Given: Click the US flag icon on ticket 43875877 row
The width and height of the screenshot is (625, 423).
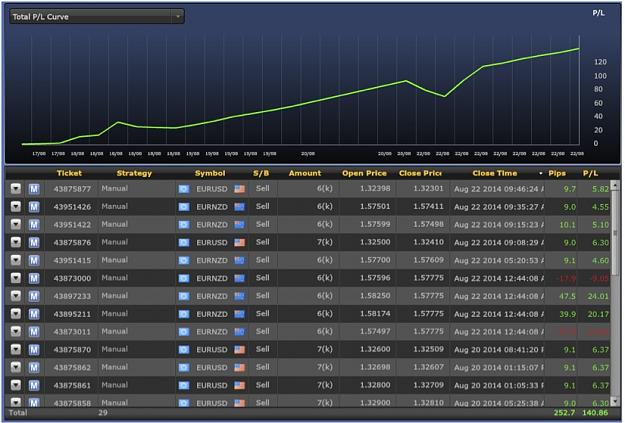Looking at the screenshot, I should coord(239,189).
